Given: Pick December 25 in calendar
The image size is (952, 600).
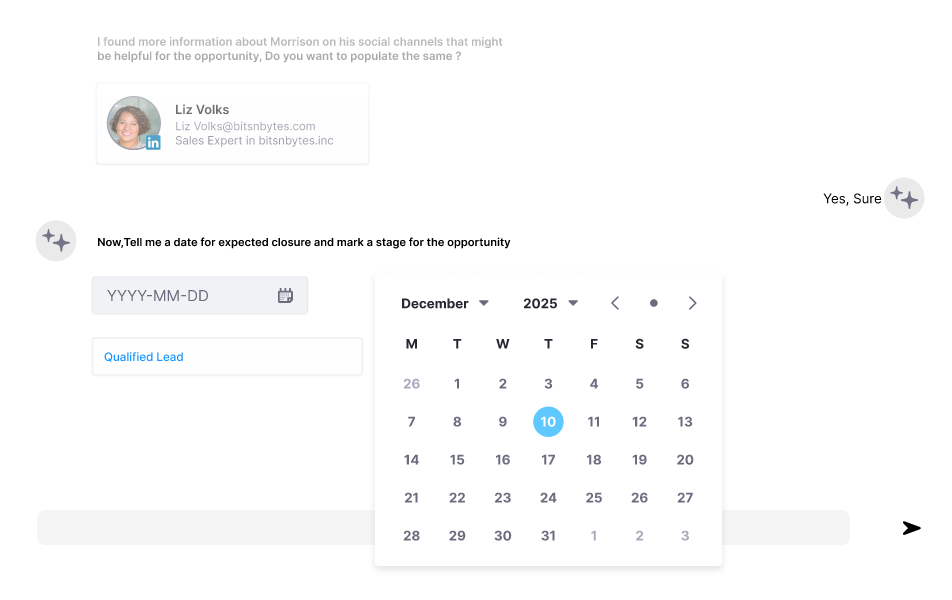Looking at the screenshot, I should 594,498.
